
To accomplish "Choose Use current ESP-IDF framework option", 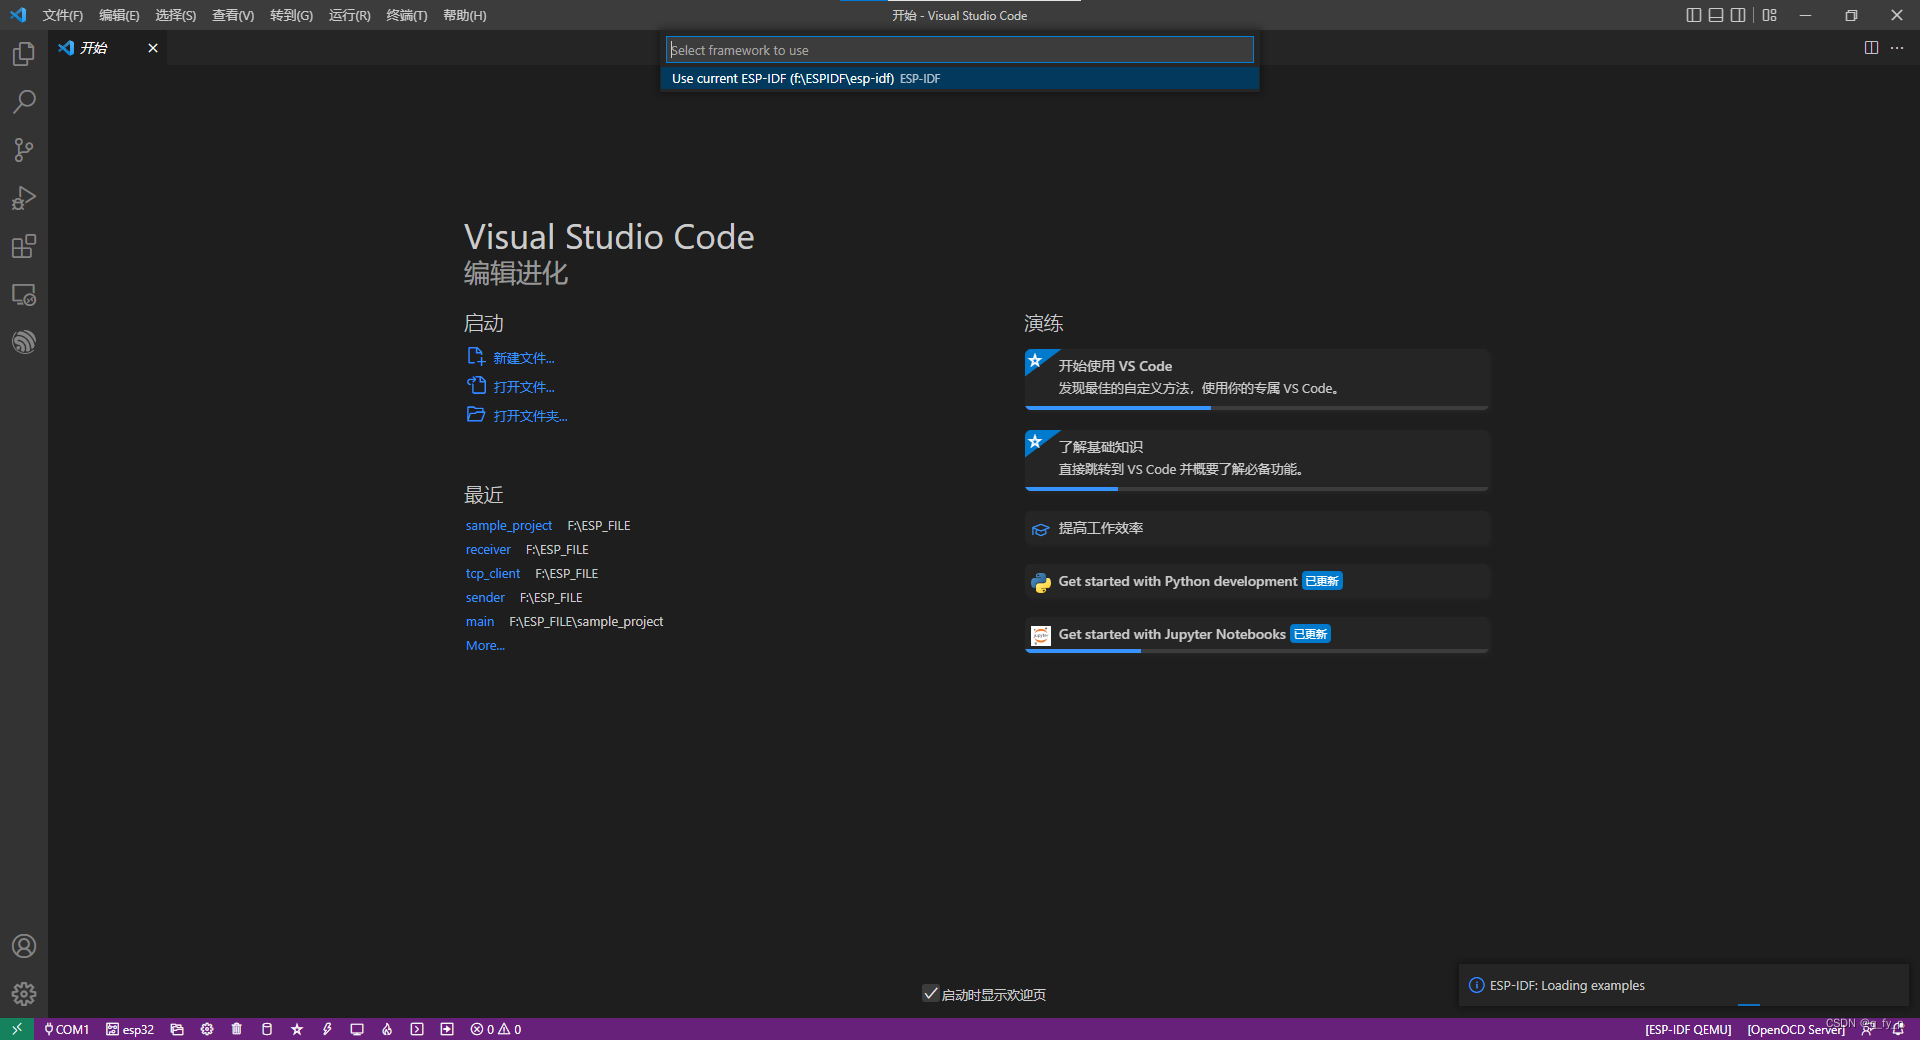I will 960,78.
